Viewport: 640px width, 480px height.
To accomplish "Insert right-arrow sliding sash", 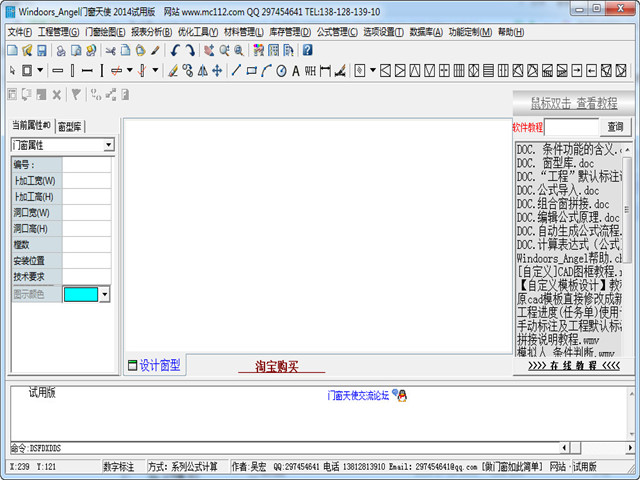I will click(x=577, y=71).
